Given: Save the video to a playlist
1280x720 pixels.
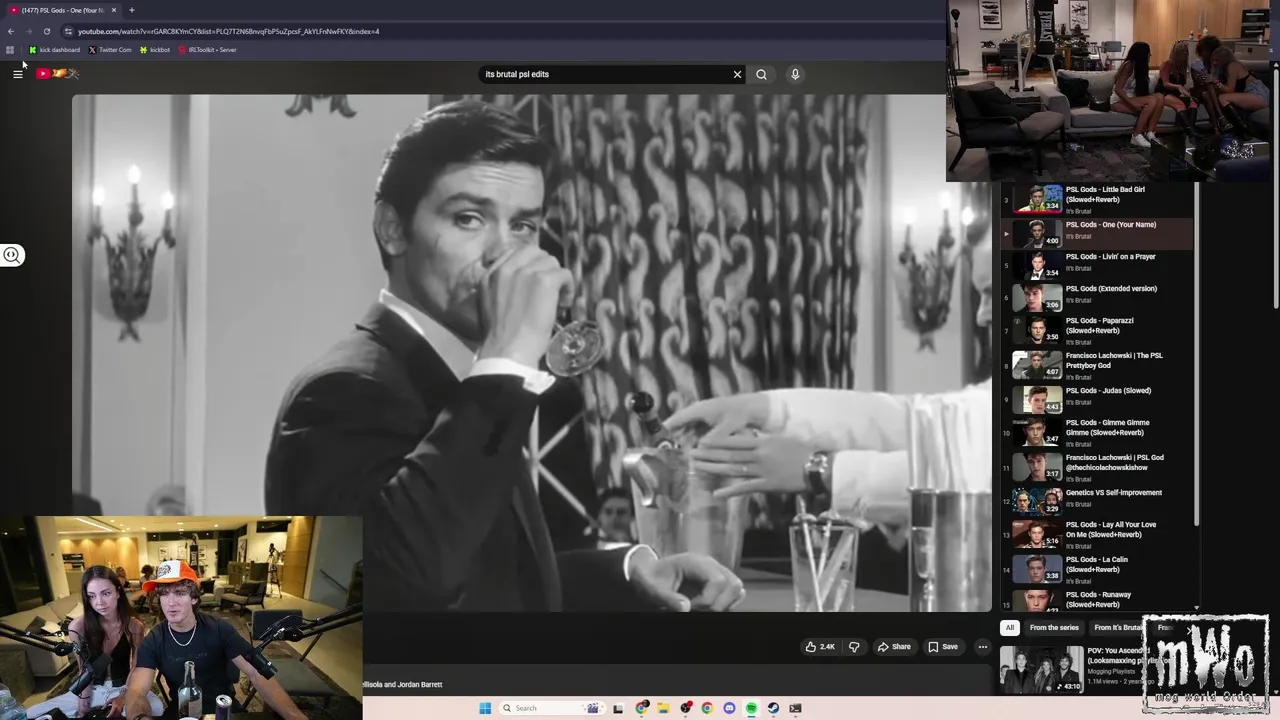Looking at the screenshot, I should click(x=943, y=647).
